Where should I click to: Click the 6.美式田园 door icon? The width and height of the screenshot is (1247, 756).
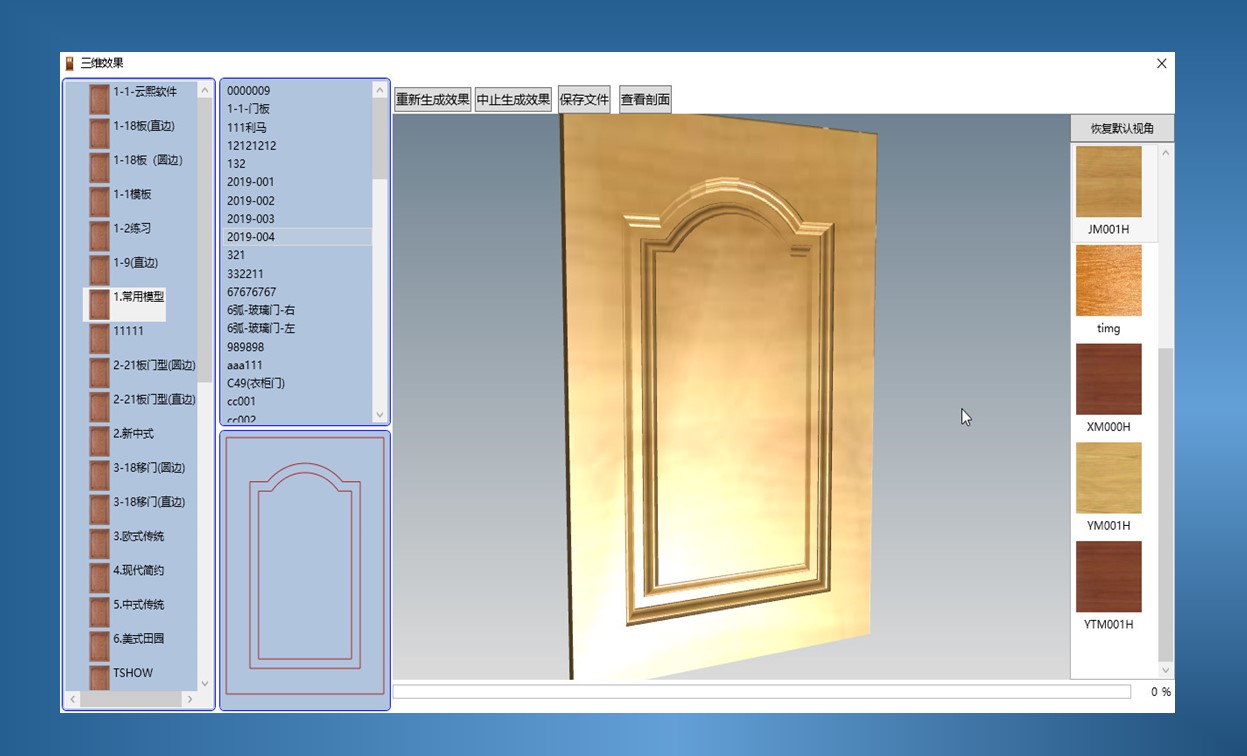(x=99, y=645)
